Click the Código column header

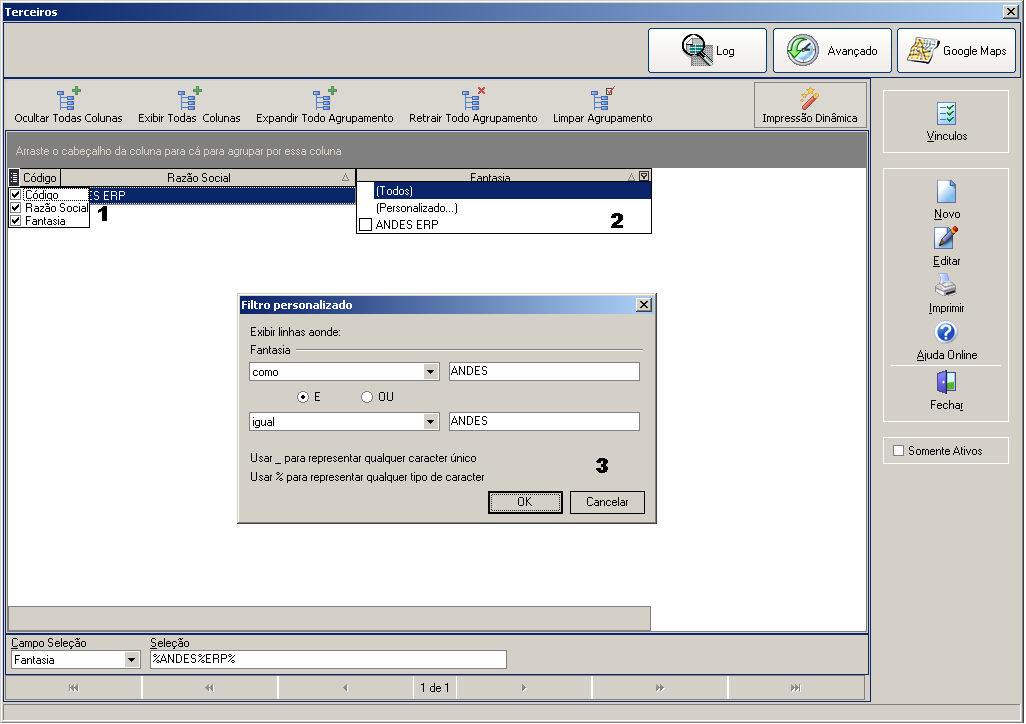(40, 177)
